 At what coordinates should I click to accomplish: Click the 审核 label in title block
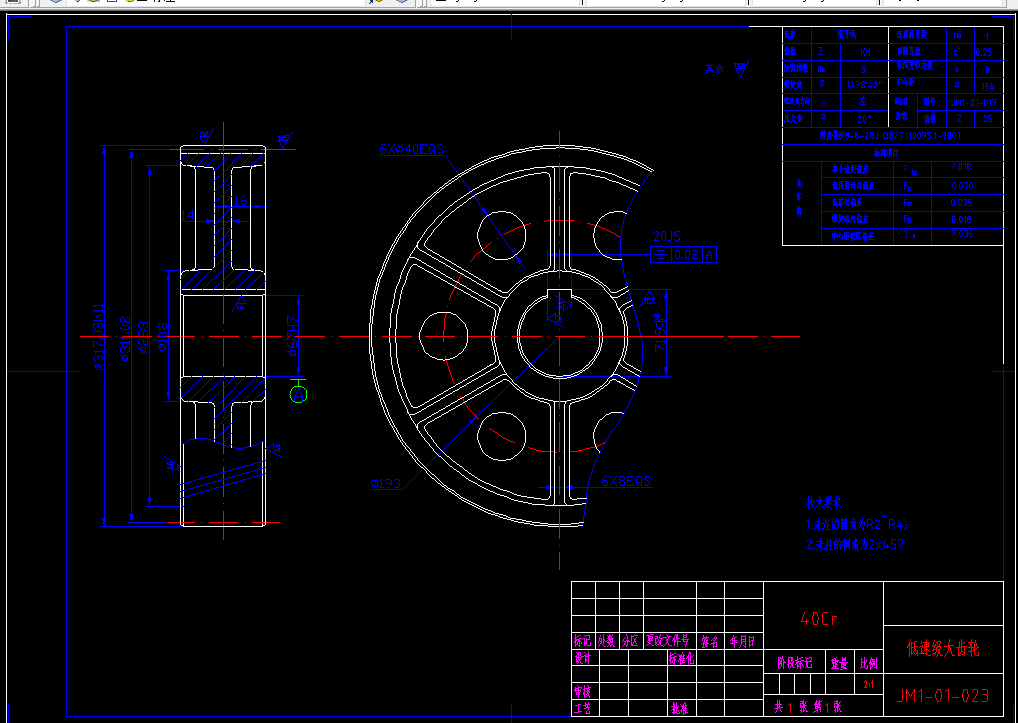click(x=582, y=691)
